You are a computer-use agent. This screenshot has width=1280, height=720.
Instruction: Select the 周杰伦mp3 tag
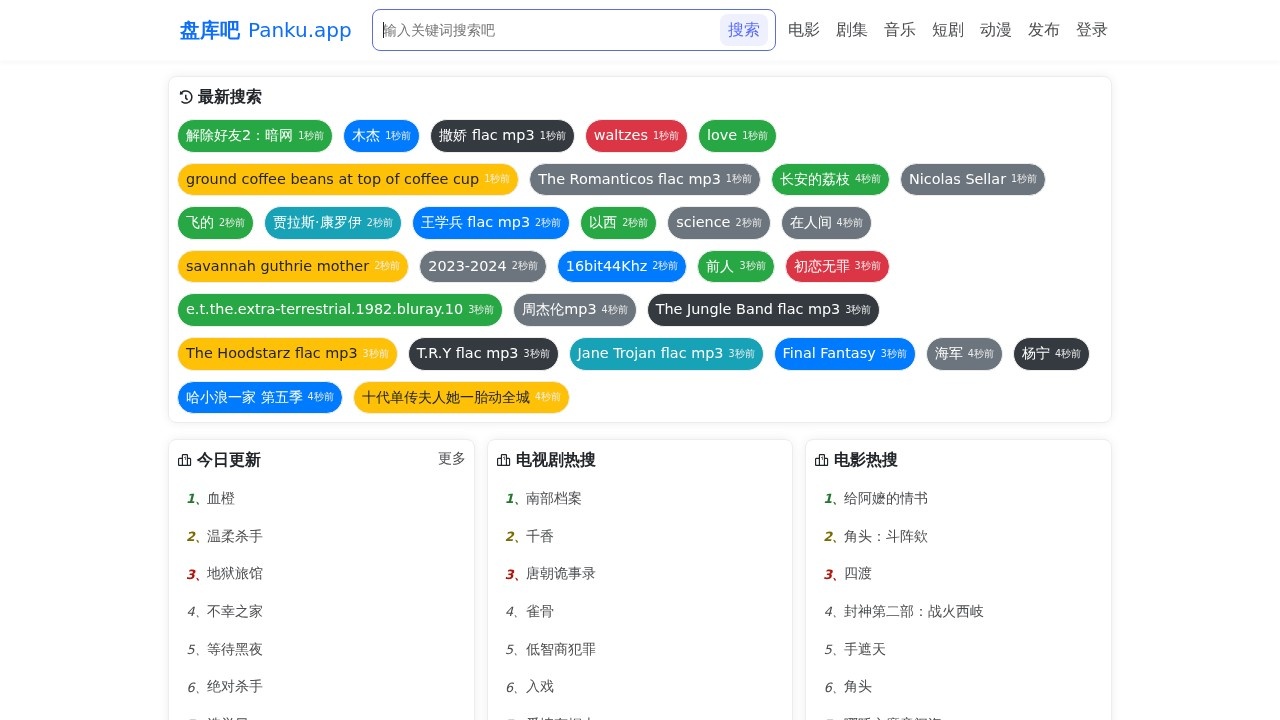tap(575, 310)
